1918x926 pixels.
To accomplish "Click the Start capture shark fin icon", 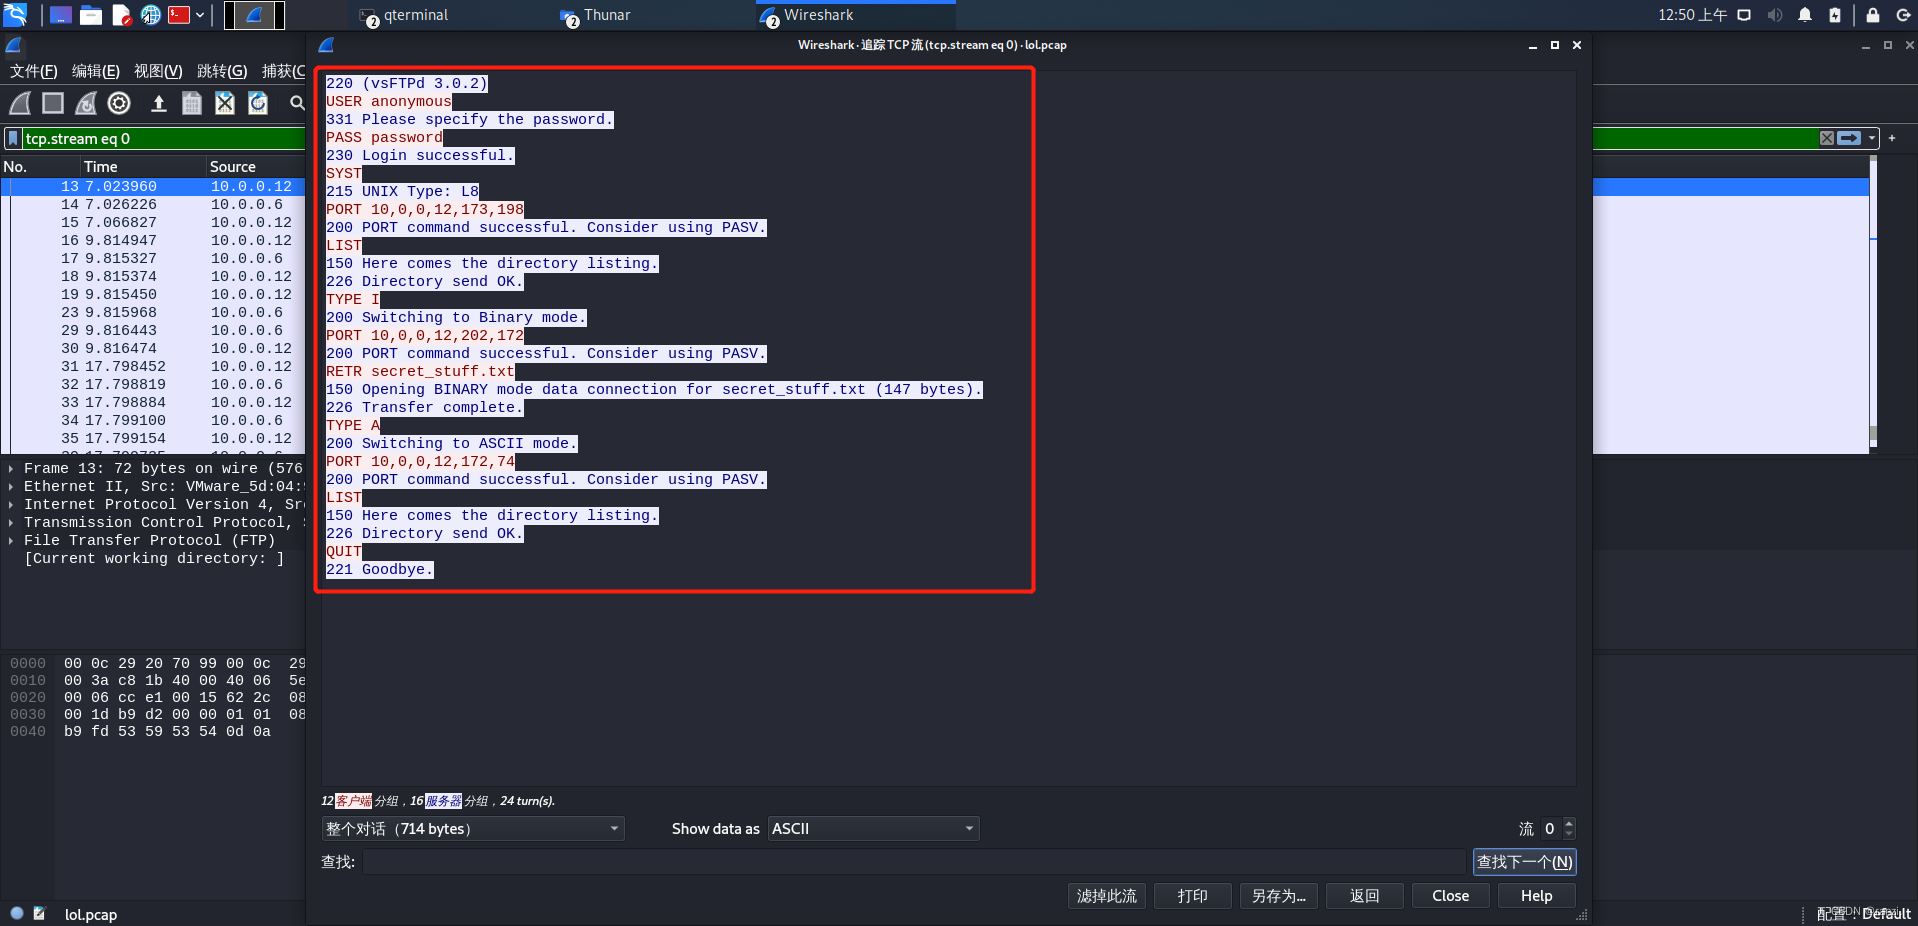I will tap(20, 103).
